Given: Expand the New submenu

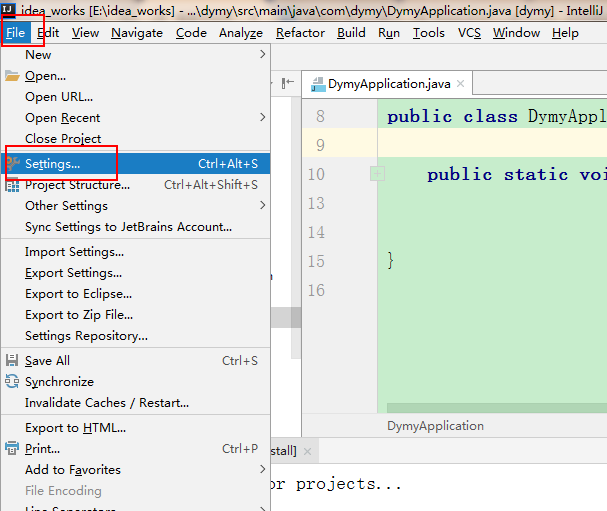Looking at the screenshot, I should point(135,55).
